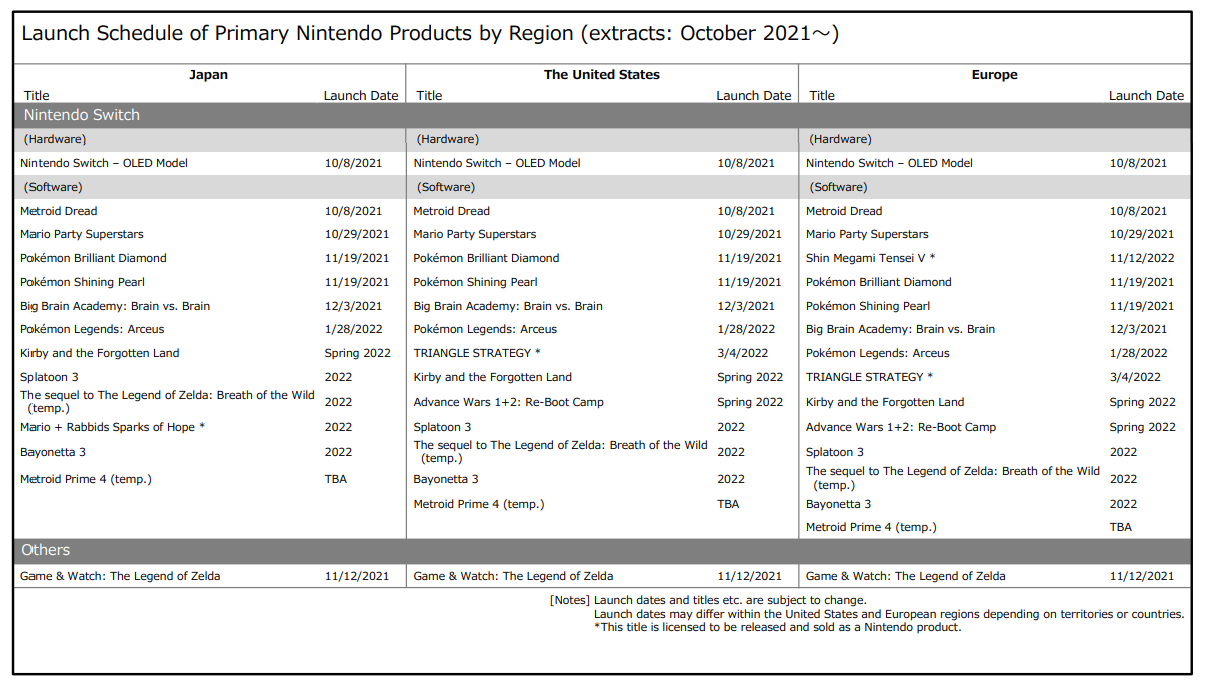Screen dimensions: 1205x680
Task: Click 'Pokémon Legends: Arceus' in the Europe column
Action: [x=878, y=353]
